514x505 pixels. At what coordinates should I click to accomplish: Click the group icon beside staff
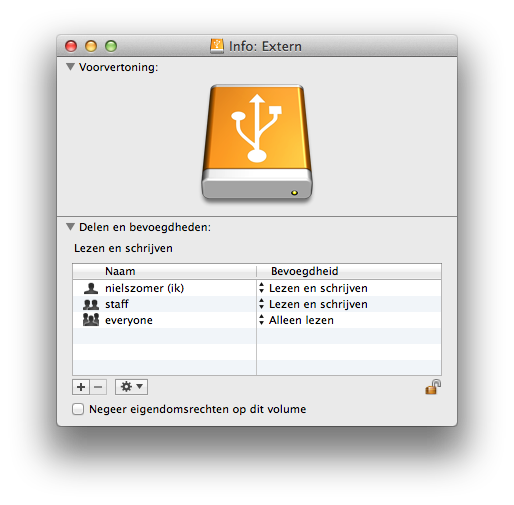(x=91, y=304)
